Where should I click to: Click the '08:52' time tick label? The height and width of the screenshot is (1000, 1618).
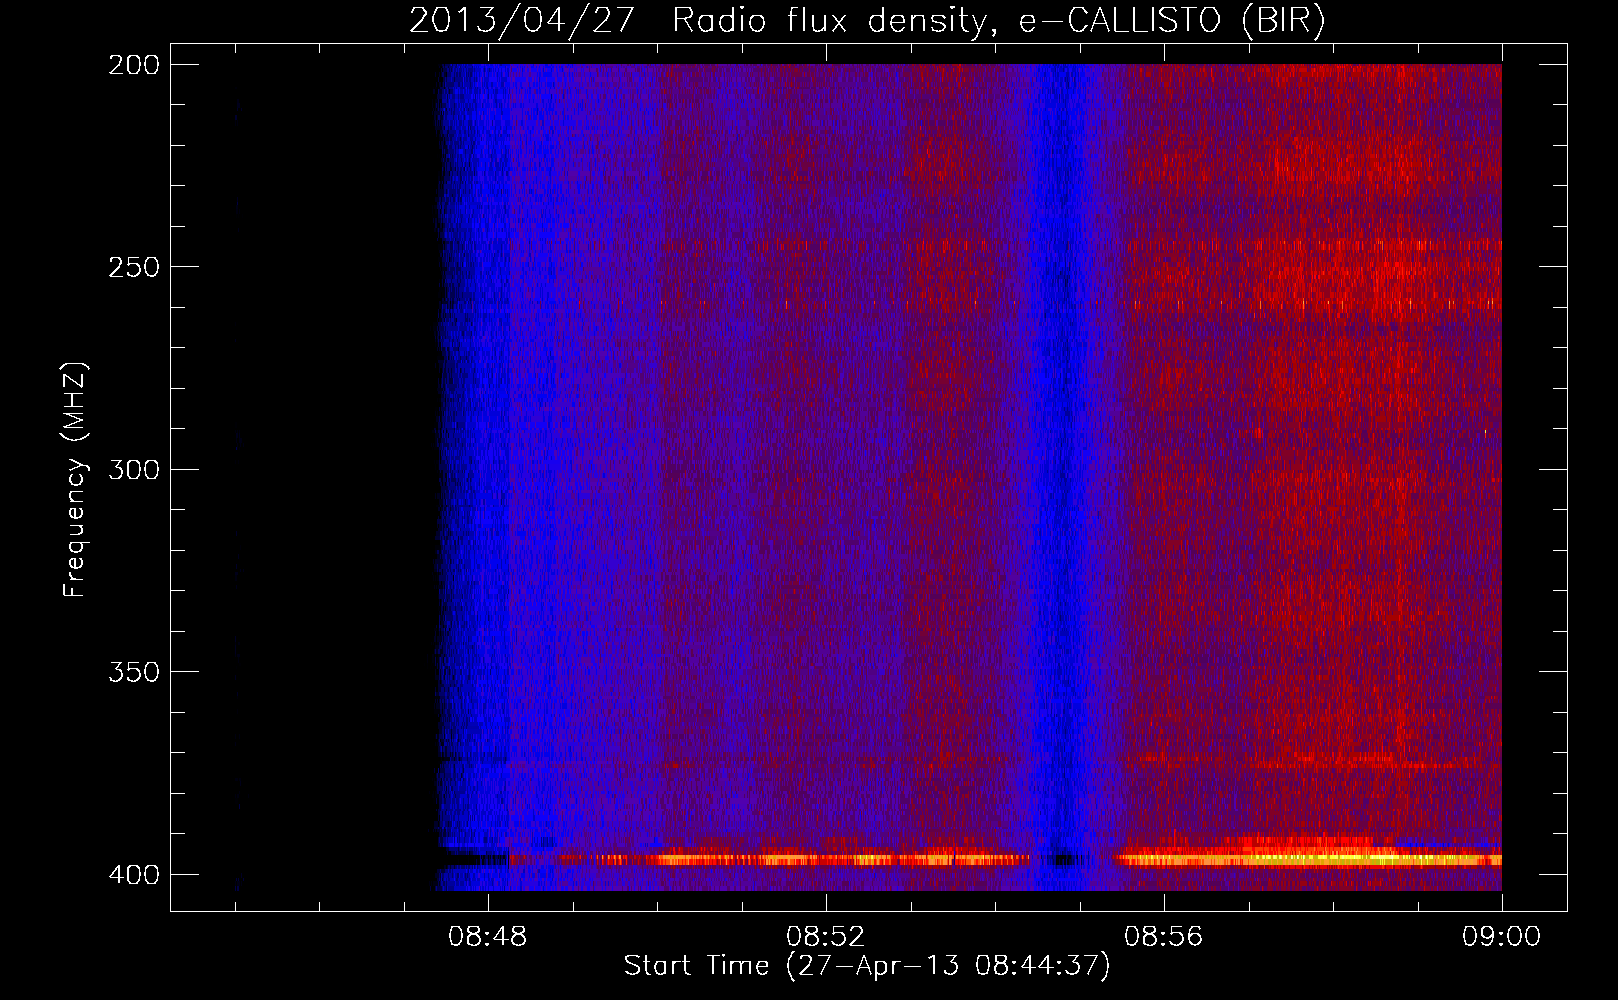[x=826, y=937]
